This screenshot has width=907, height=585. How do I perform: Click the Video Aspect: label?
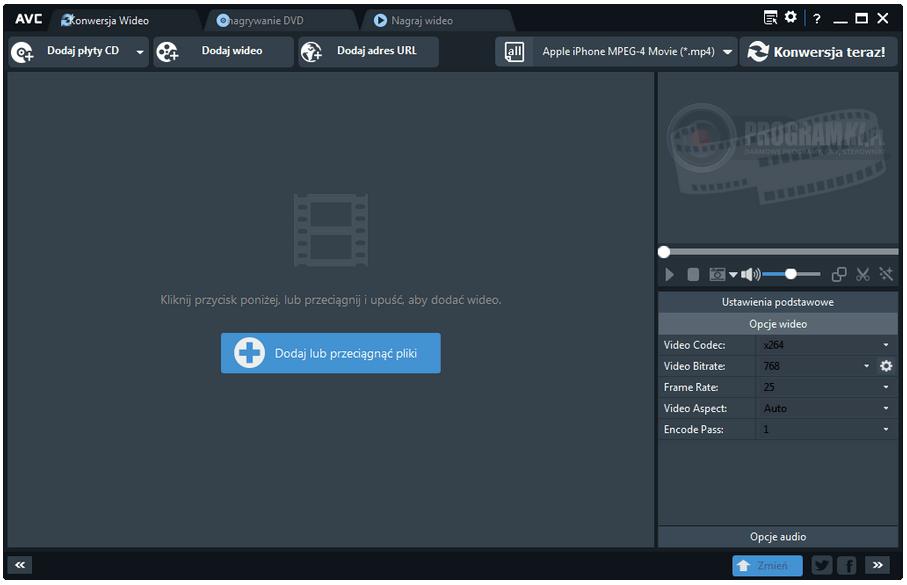click(x=695, y=409)
